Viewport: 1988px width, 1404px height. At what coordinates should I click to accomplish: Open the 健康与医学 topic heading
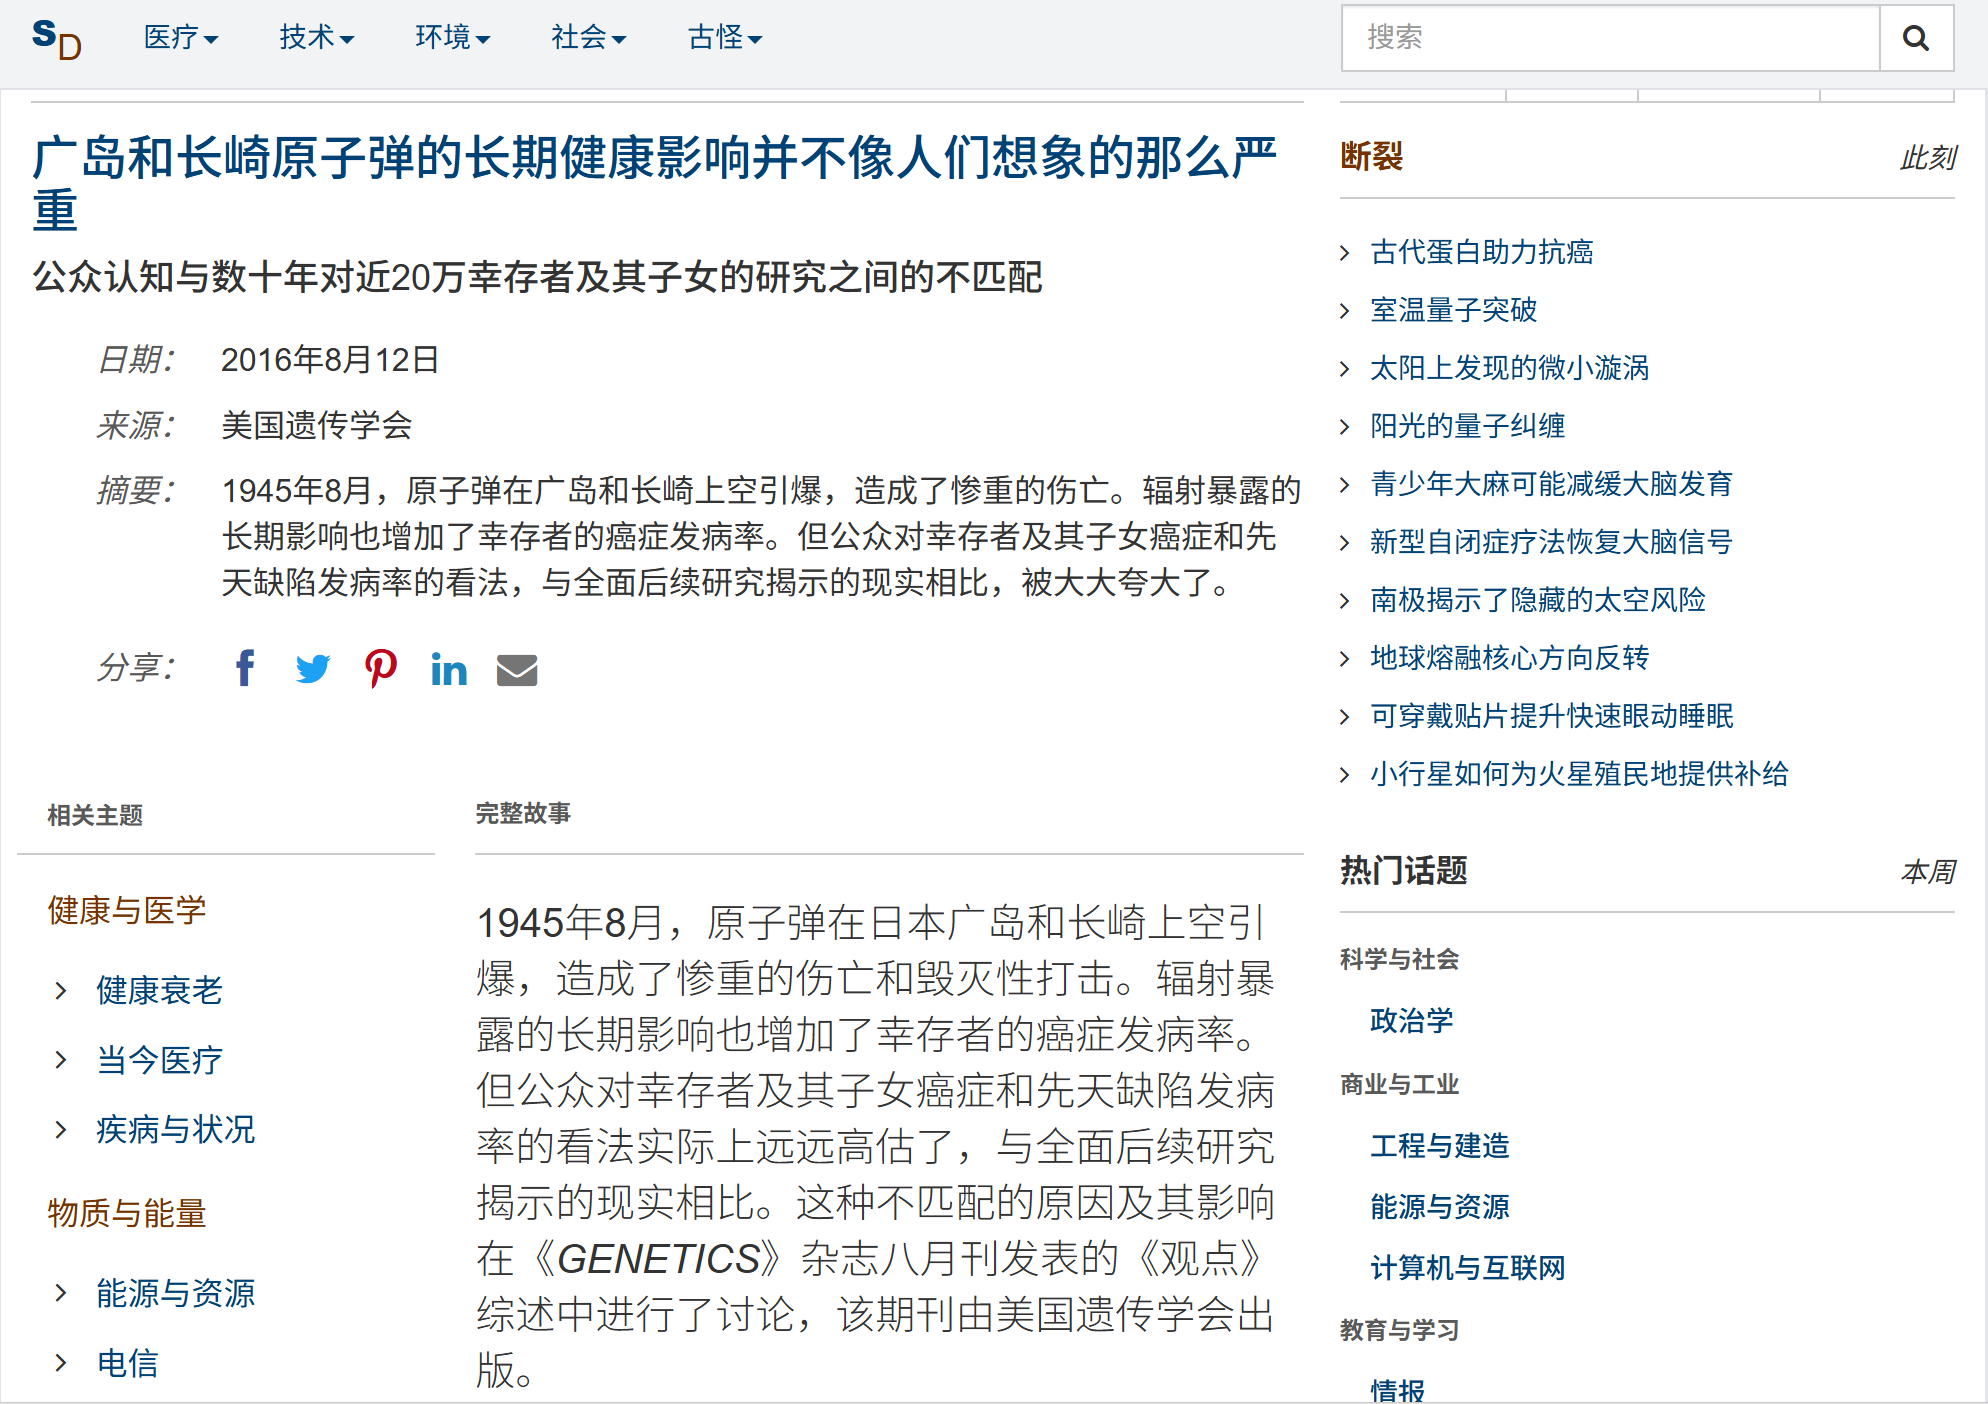click(127, 910)
